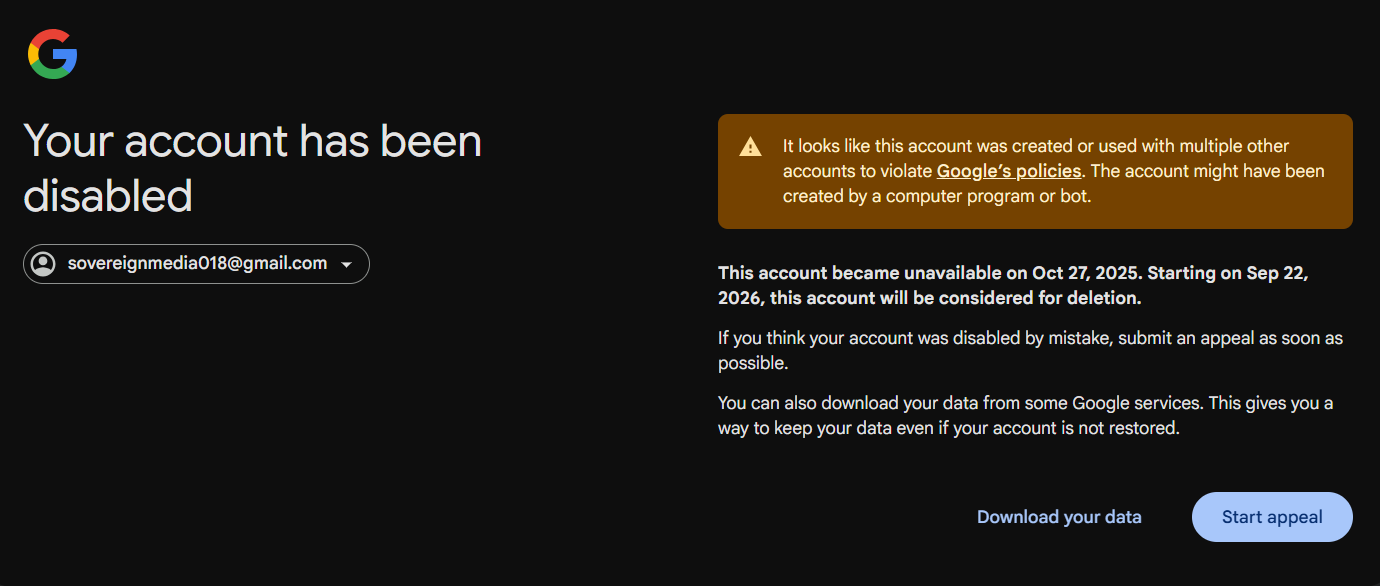This screenshot has height=586, width=1380.
Task: Click the Google logo
Action: [x=53, y=54]
